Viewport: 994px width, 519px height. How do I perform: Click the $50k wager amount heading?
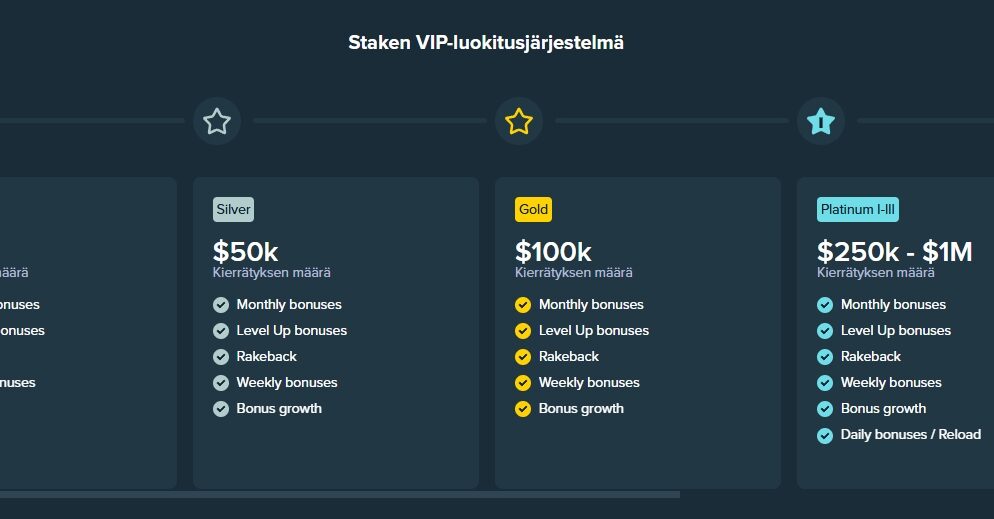(x=245, y=252)
